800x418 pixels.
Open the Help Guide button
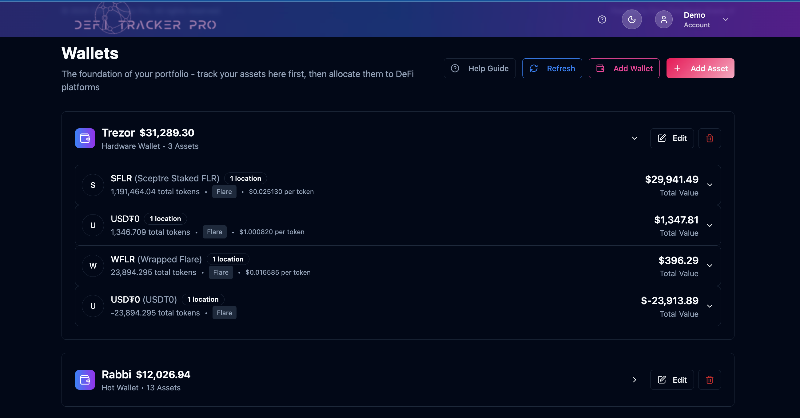pos(480,68)
